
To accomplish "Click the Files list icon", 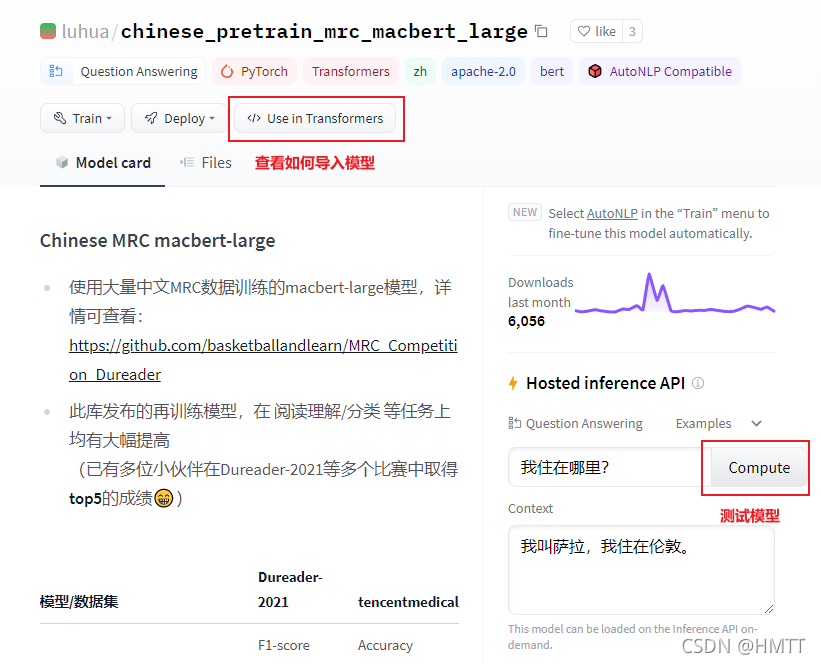I will pyautogui.click(x=186, y=162).
